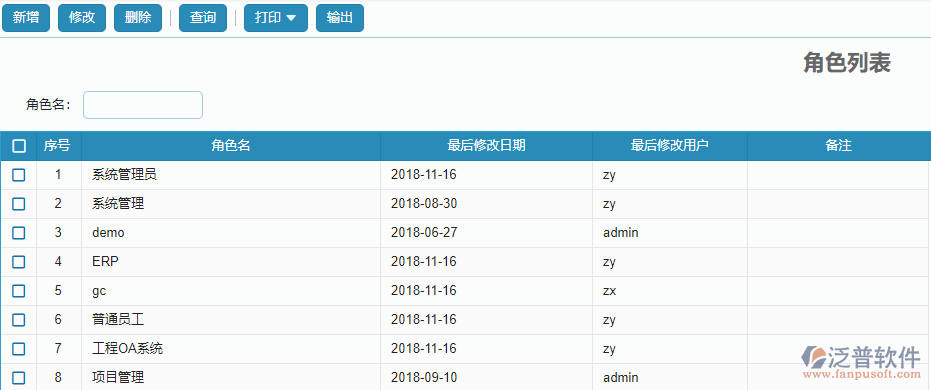
Task: Click the 删除 button
Action: [138, 18]
